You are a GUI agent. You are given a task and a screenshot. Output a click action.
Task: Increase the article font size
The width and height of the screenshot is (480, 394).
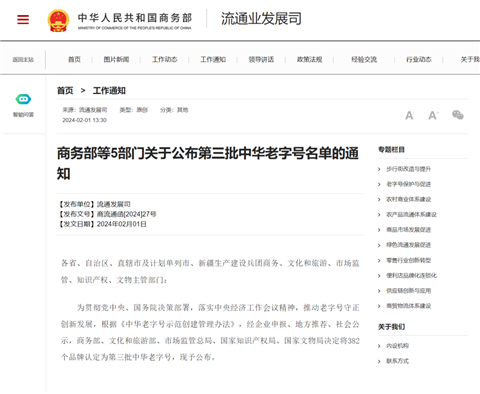(x=433, y=115)
